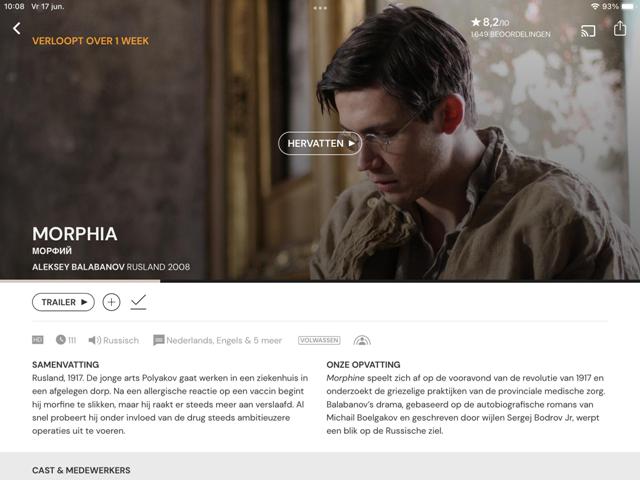
Task: Tap the battery indicator in the status bar
Action: [x=628, y=7]
